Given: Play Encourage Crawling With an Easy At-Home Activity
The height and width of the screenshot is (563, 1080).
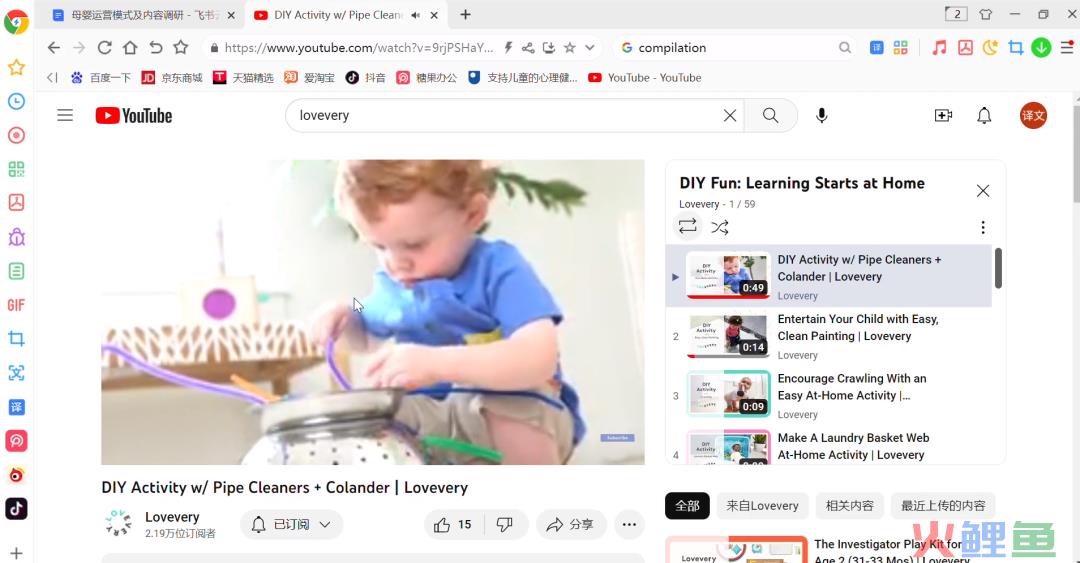Looking at the screenshot, I should 852,387.
